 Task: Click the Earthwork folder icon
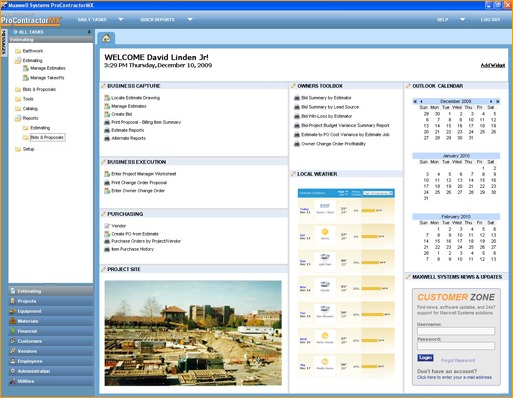tap(18, 51)
